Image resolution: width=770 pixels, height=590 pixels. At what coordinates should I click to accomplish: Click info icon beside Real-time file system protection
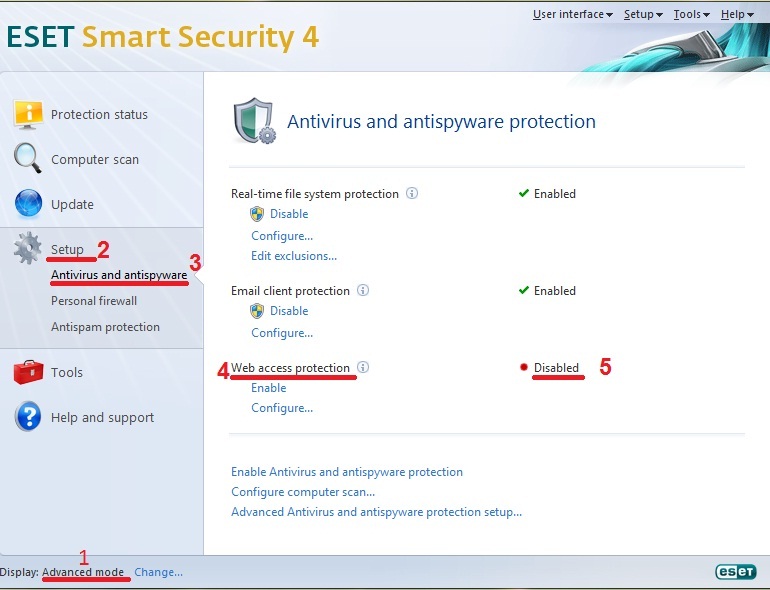pyautogui.click(x=412, y=194)
